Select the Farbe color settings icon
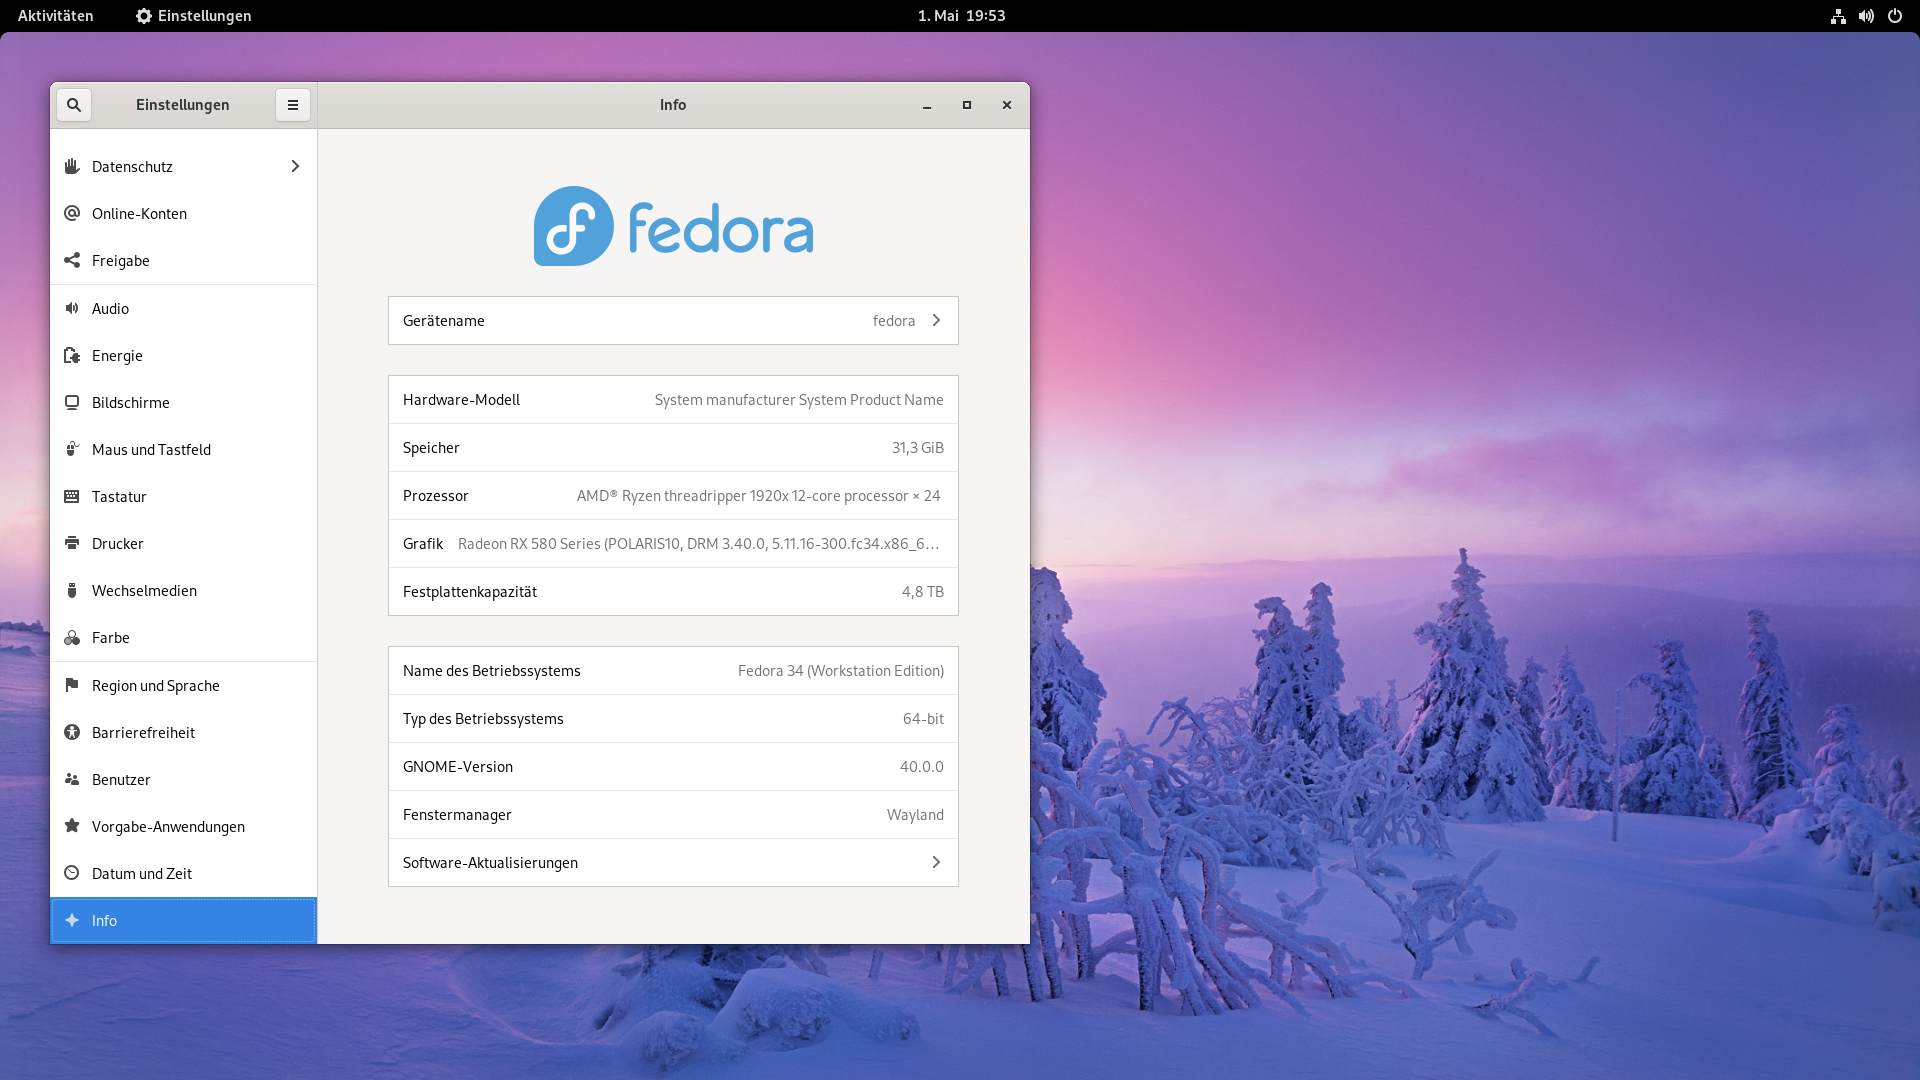The image size is (1920, 1080). [72, 638]
